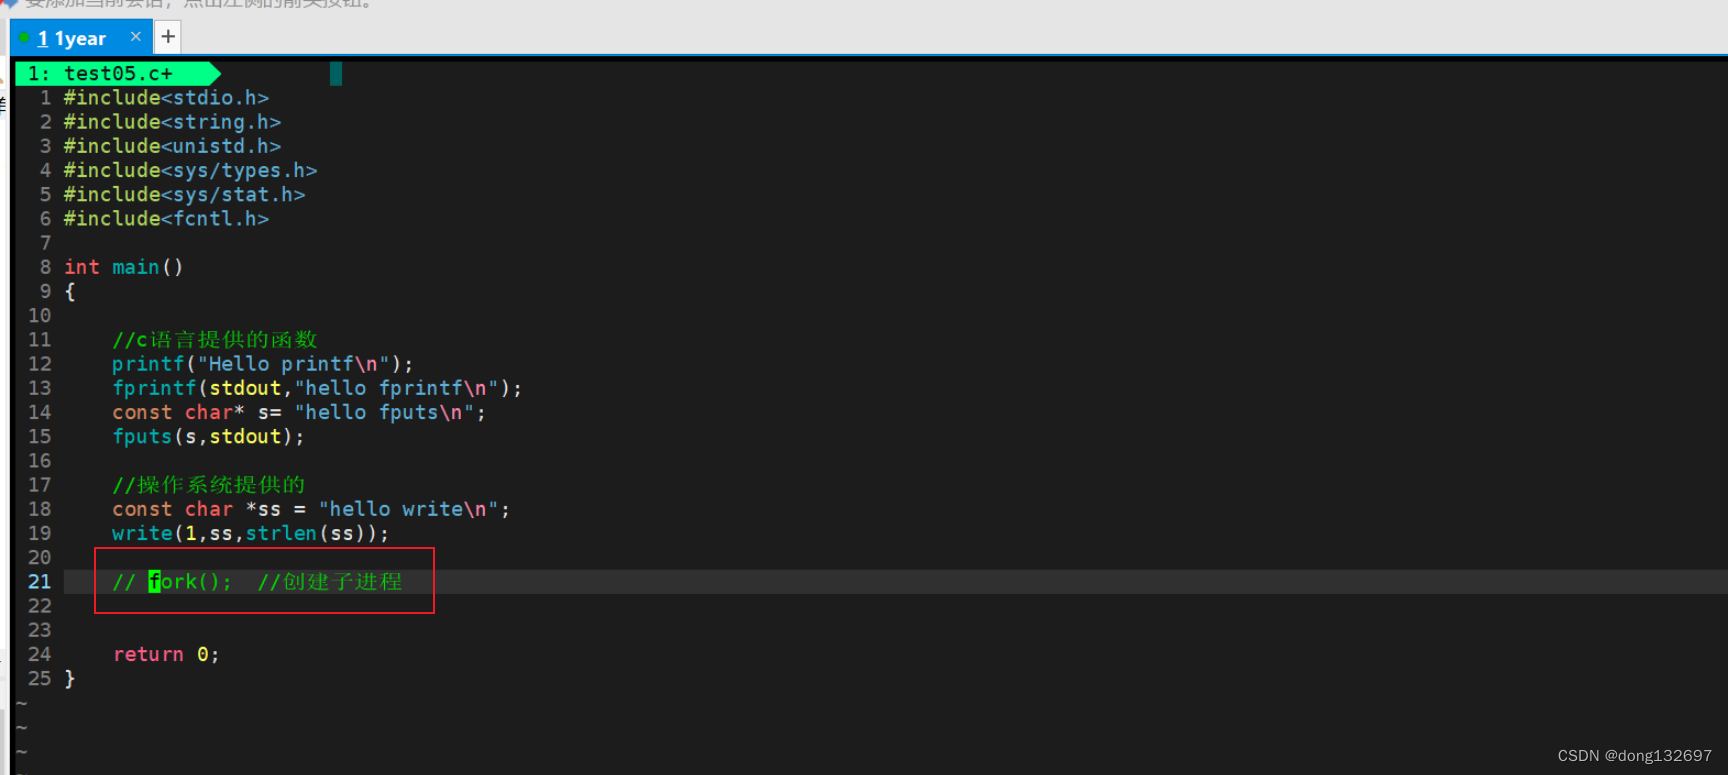Close the '1 1year' session tab

(x=136, y=37)
